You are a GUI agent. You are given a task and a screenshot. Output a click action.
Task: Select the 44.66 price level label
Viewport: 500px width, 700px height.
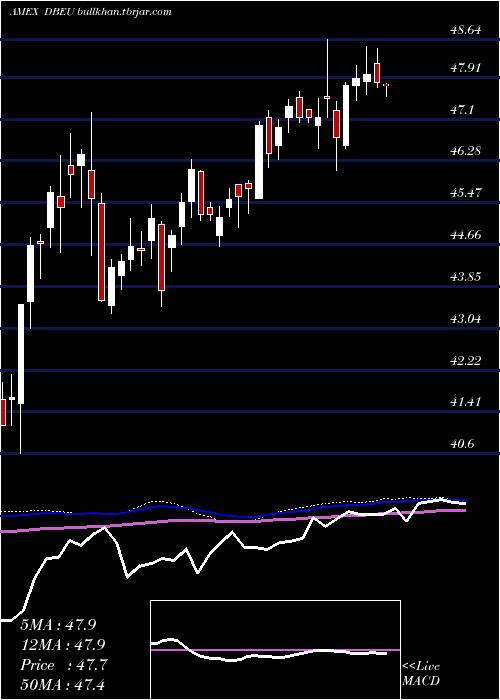465,235
